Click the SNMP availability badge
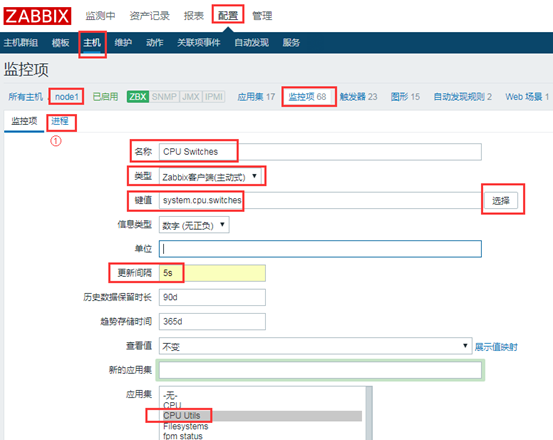Viewport: 553px width, 440px height. 164,97
